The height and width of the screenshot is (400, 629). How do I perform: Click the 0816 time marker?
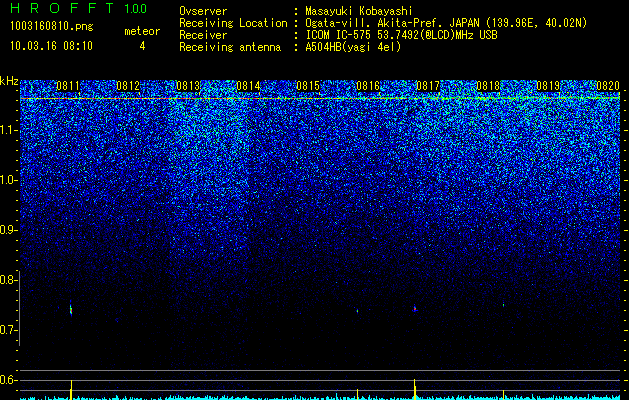368,86
